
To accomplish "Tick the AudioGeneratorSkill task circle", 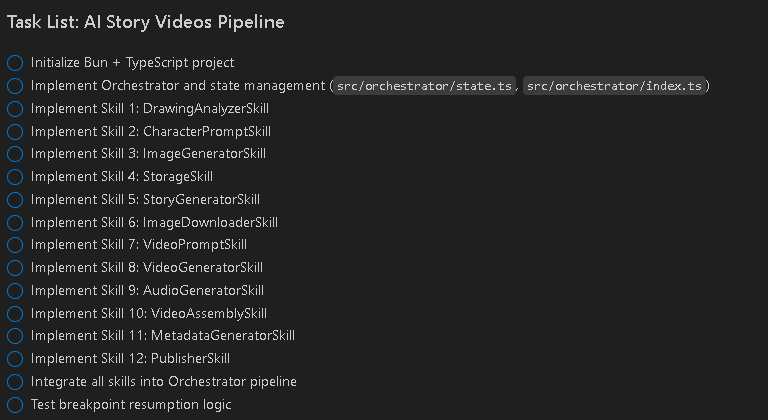I will click(15, 291).
